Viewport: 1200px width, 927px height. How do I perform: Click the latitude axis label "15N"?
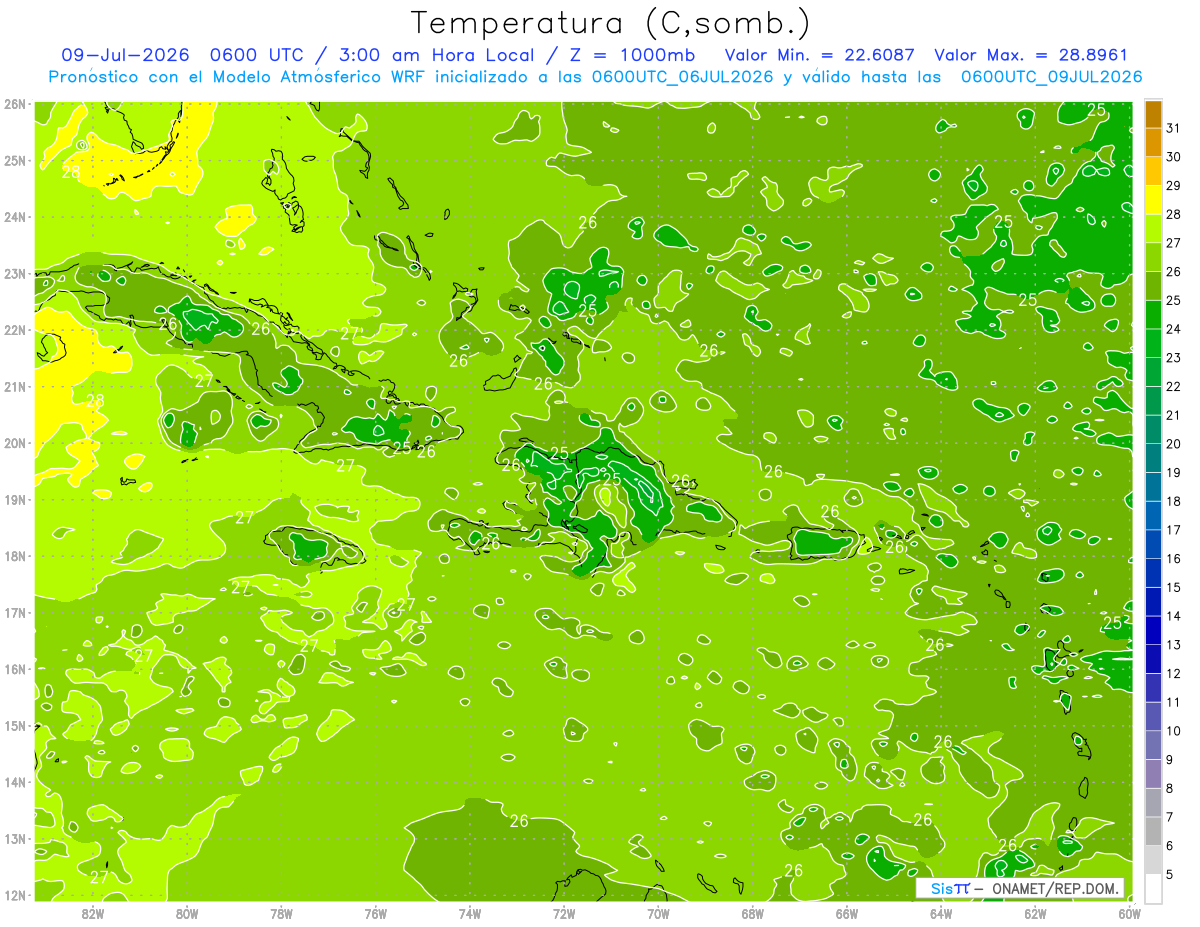15,726
